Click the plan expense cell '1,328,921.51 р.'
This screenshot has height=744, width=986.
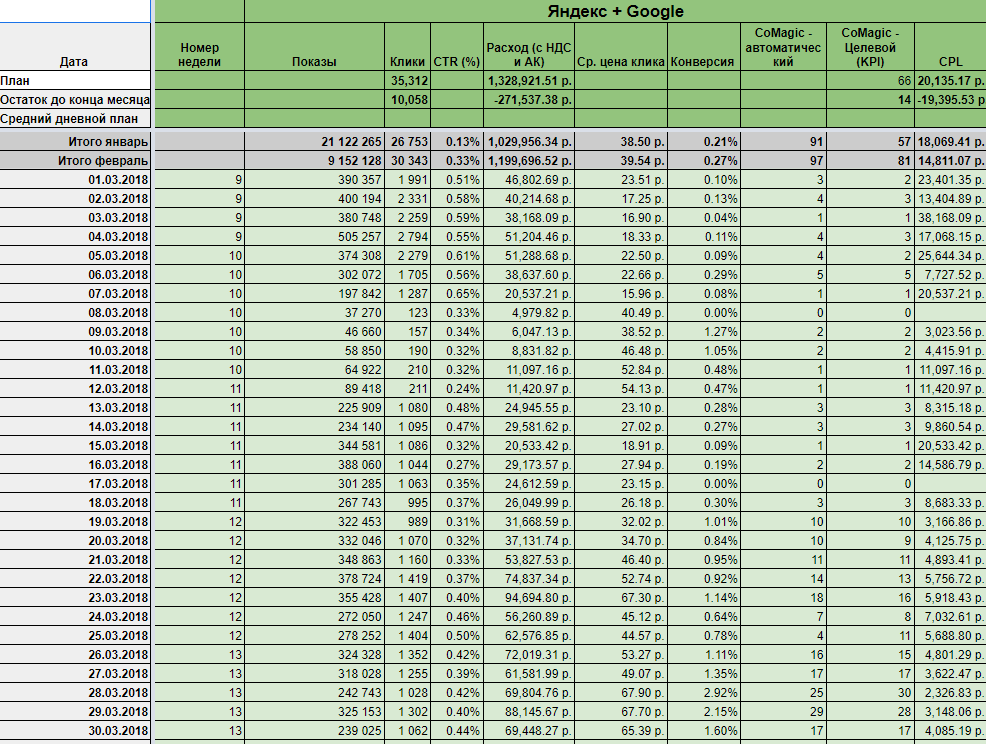pyautogui.click(x=530, y=80)
